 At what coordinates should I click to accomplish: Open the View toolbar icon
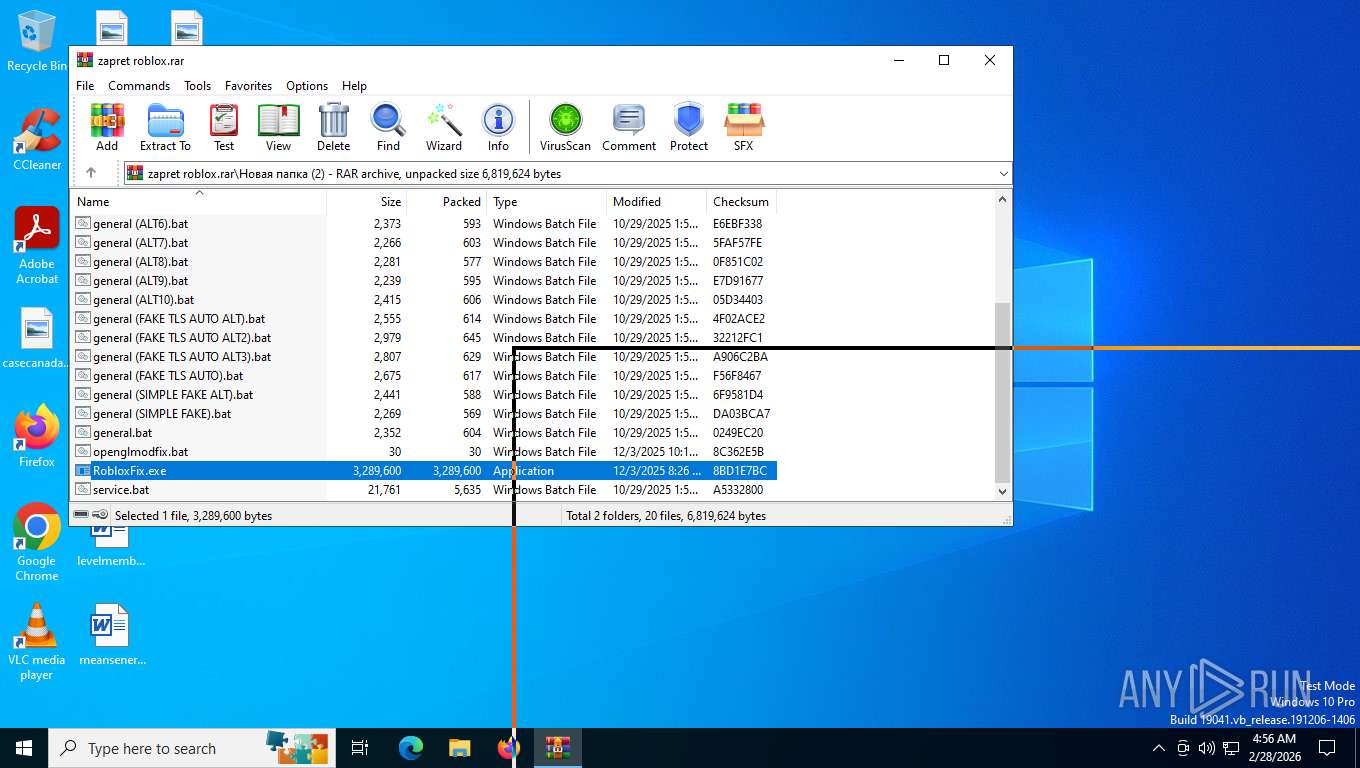click(x=278, y=127)
